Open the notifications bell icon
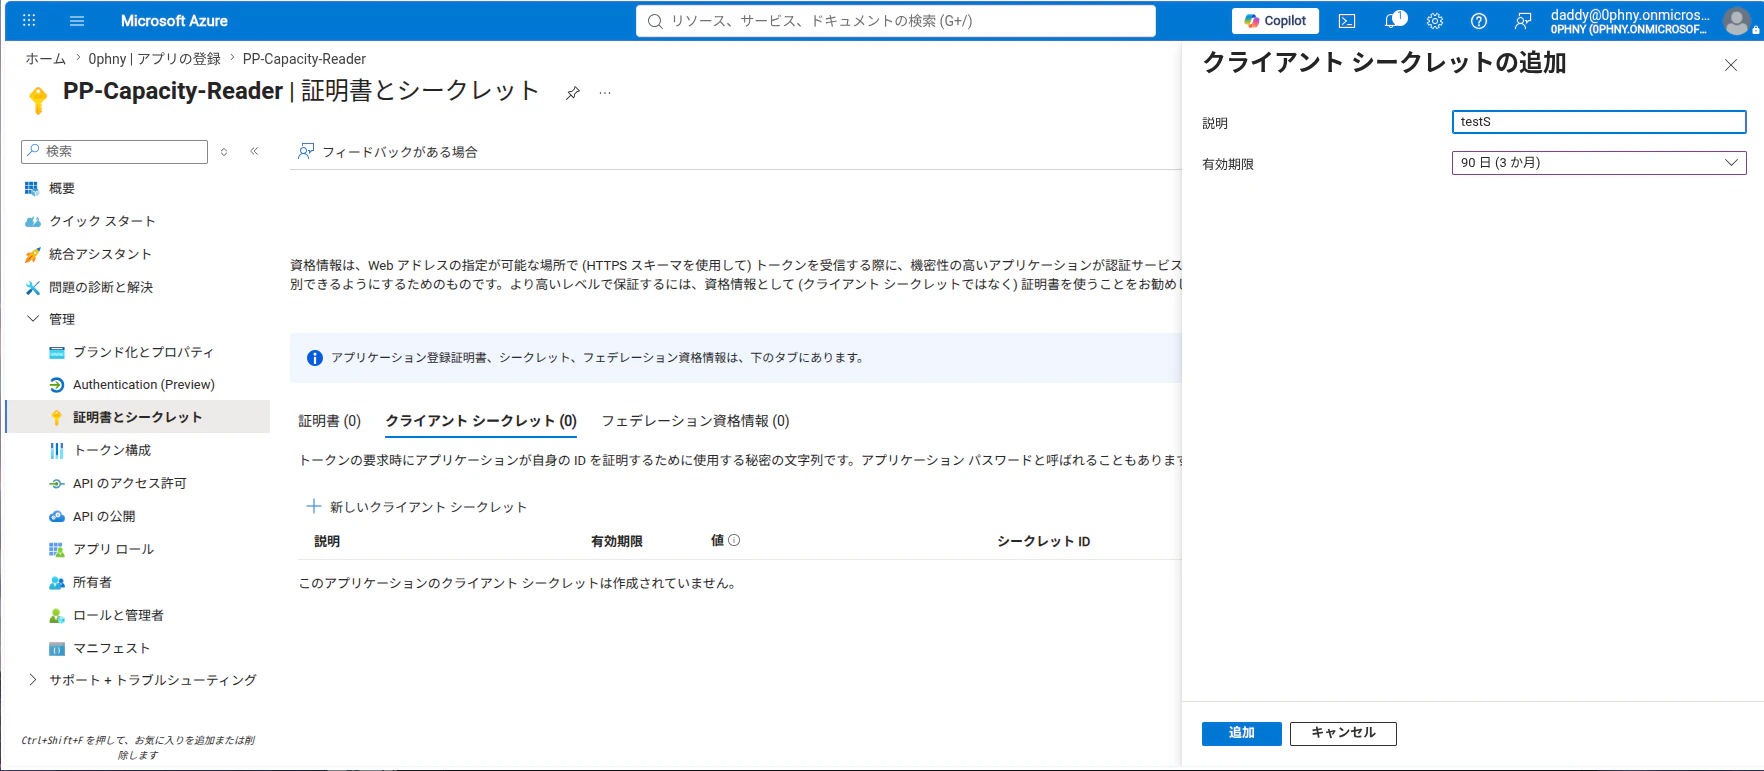 tap(1392, 21)
